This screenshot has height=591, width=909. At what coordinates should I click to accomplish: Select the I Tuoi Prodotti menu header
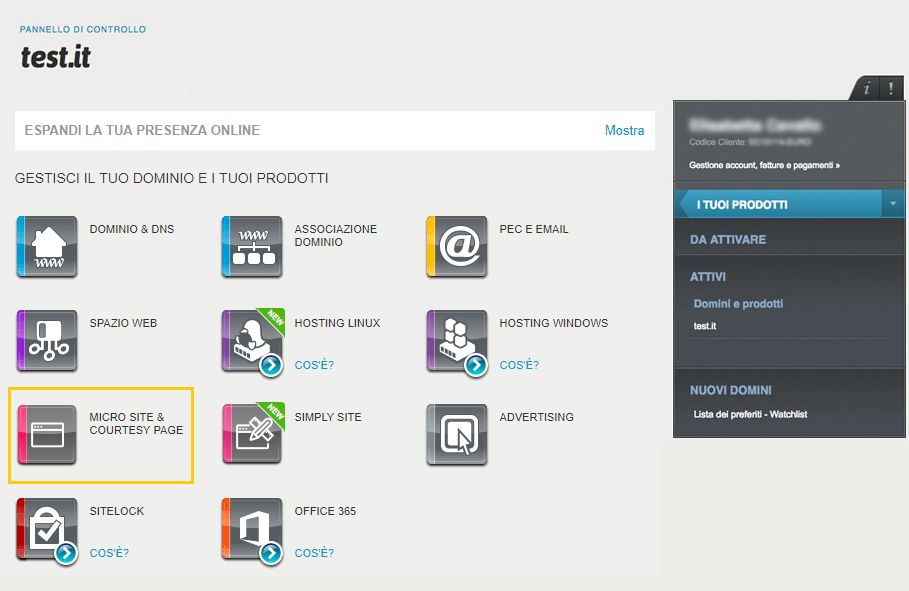point(779,204)
